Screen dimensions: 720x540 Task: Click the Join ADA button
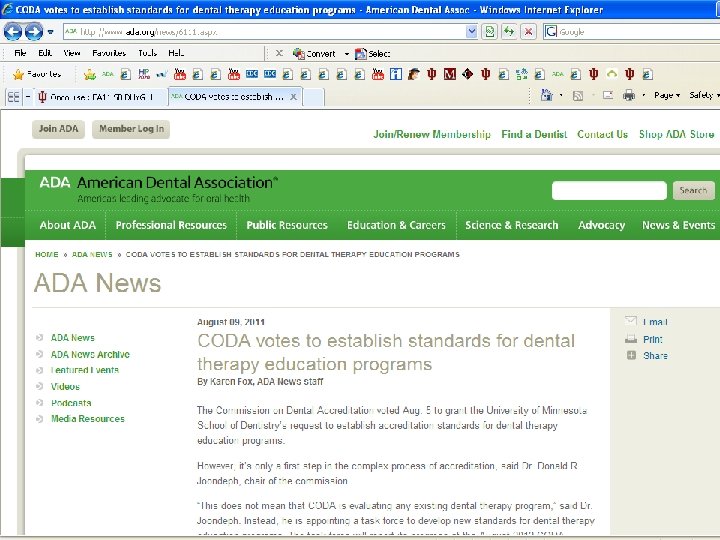pos(58,129)
